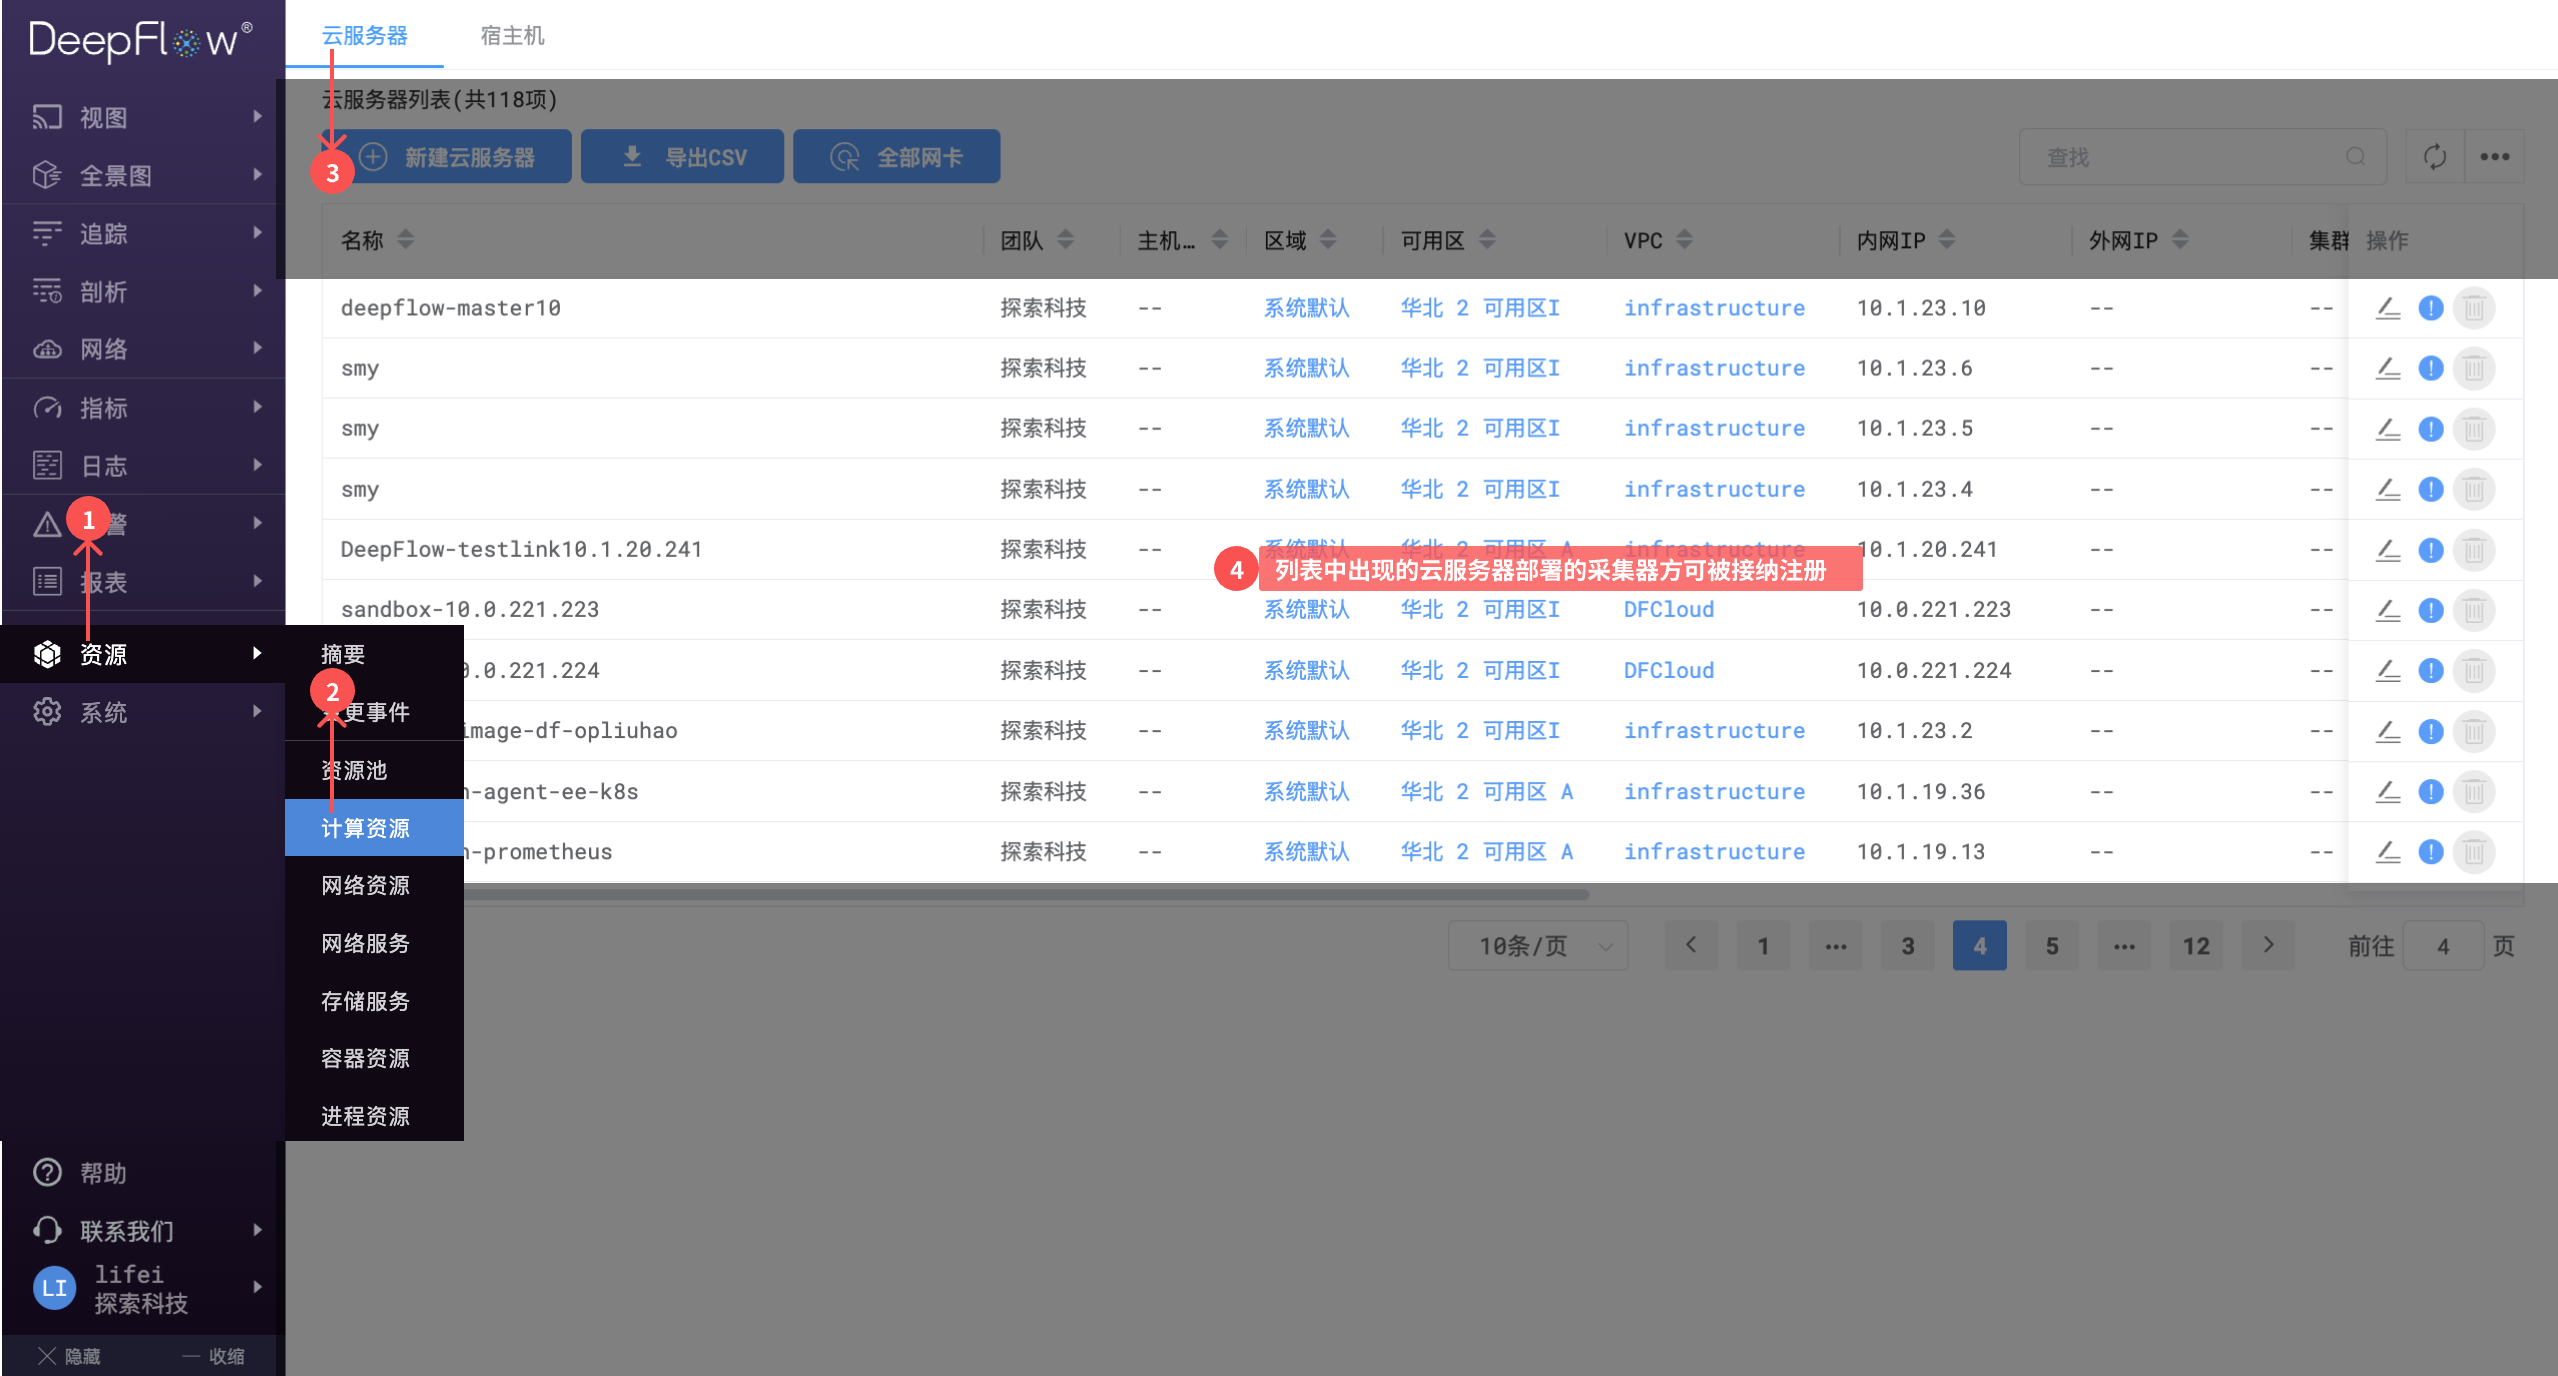Screen dimensions: 2558x1376
Task: Click the 帮助 help icon in the sidebar
Action: point(47,1172)
